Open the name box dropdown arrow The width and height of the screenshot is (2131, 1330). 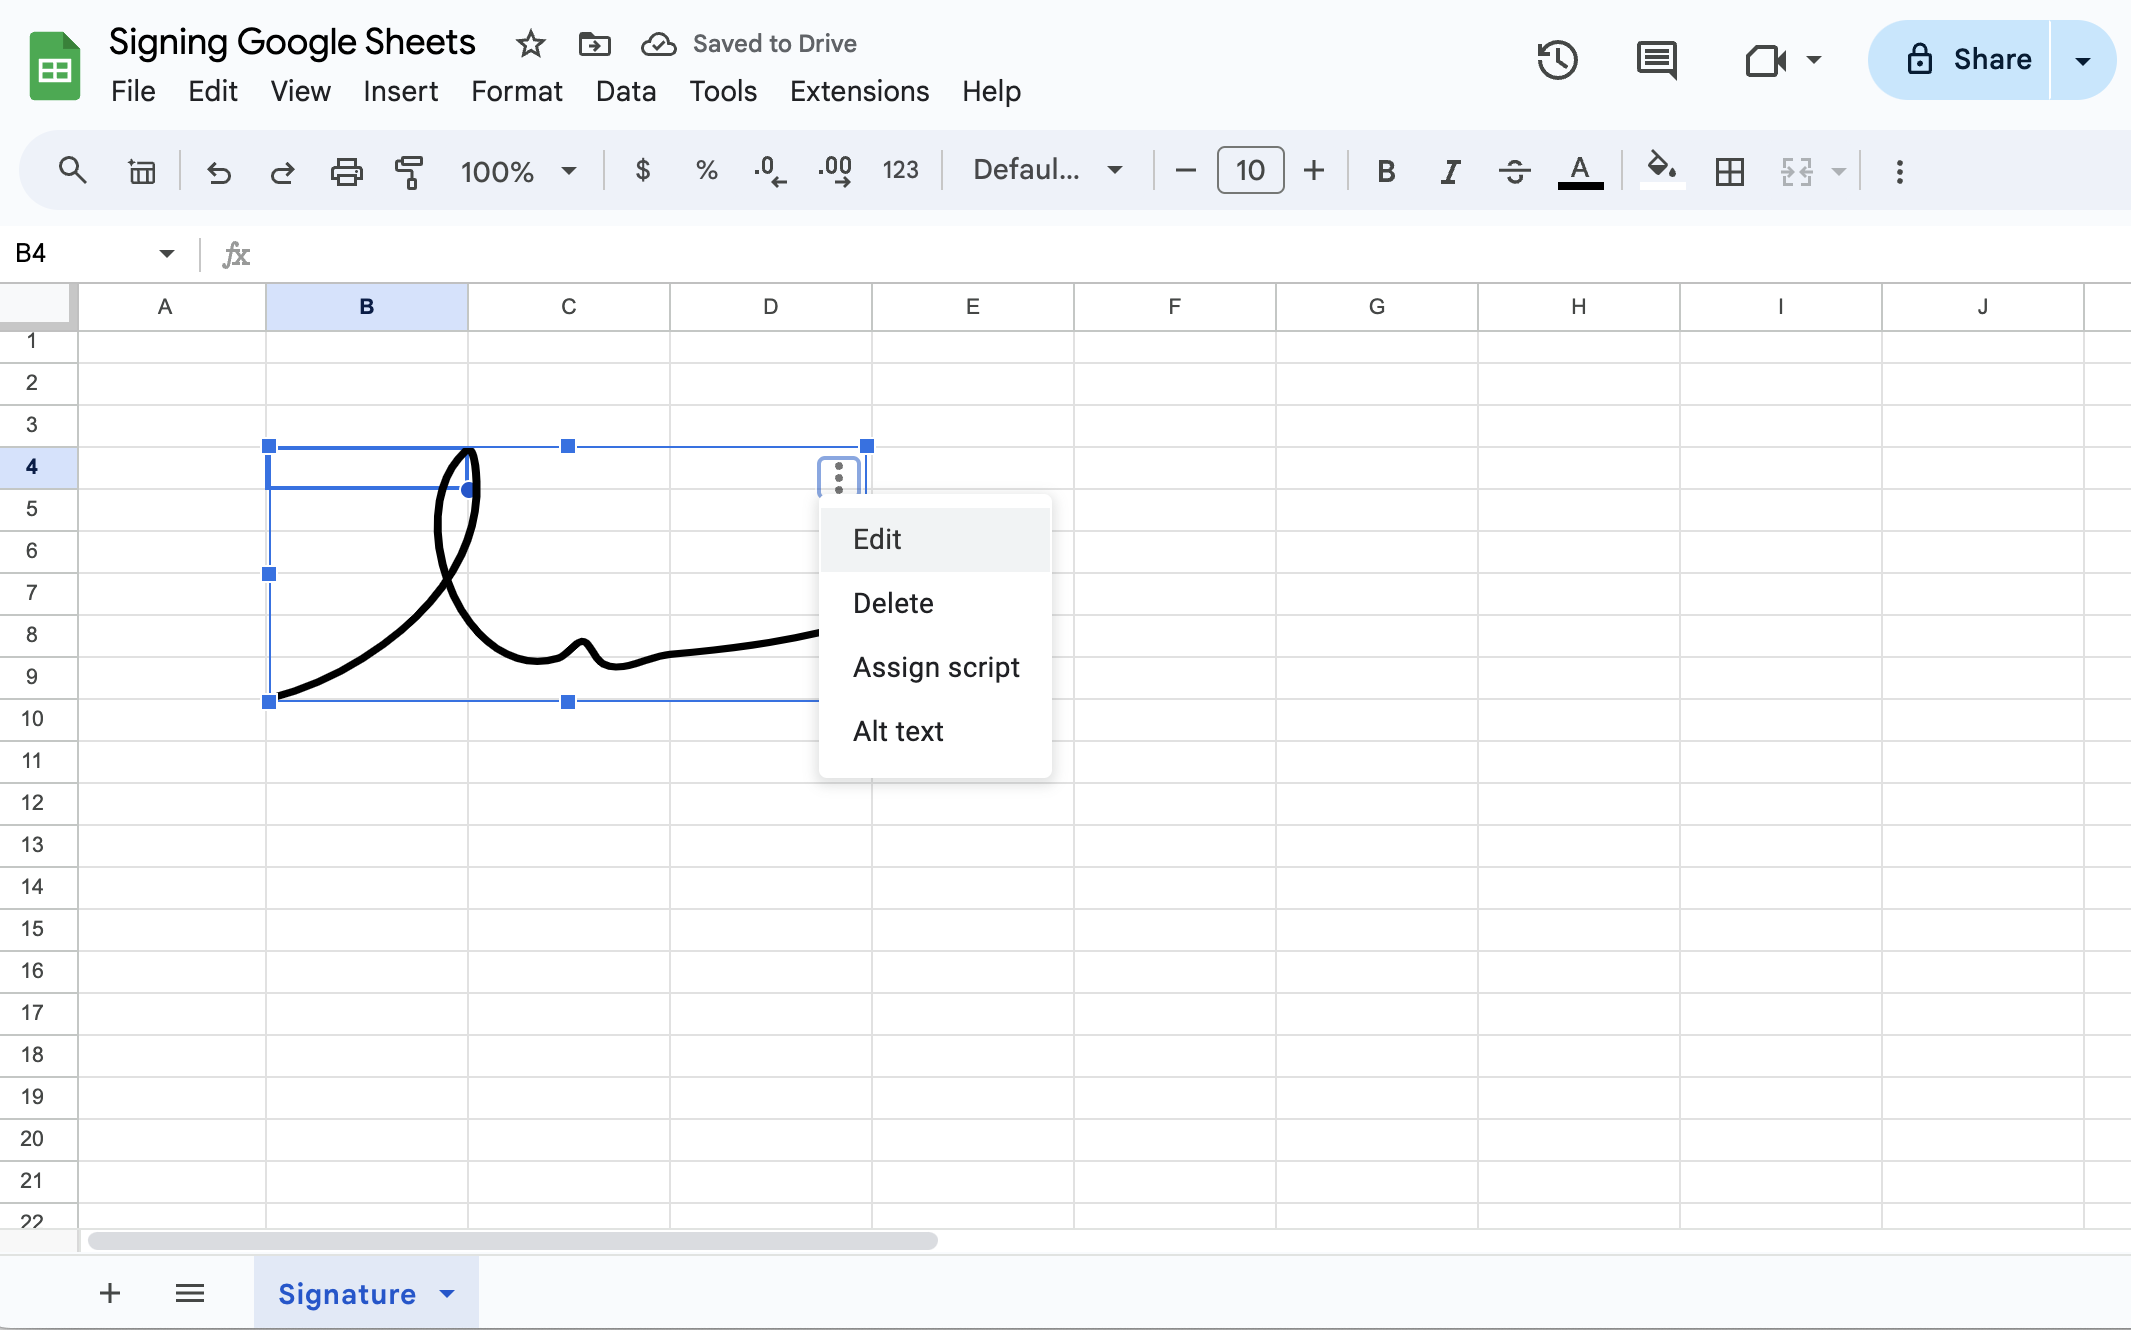point(166,254)
